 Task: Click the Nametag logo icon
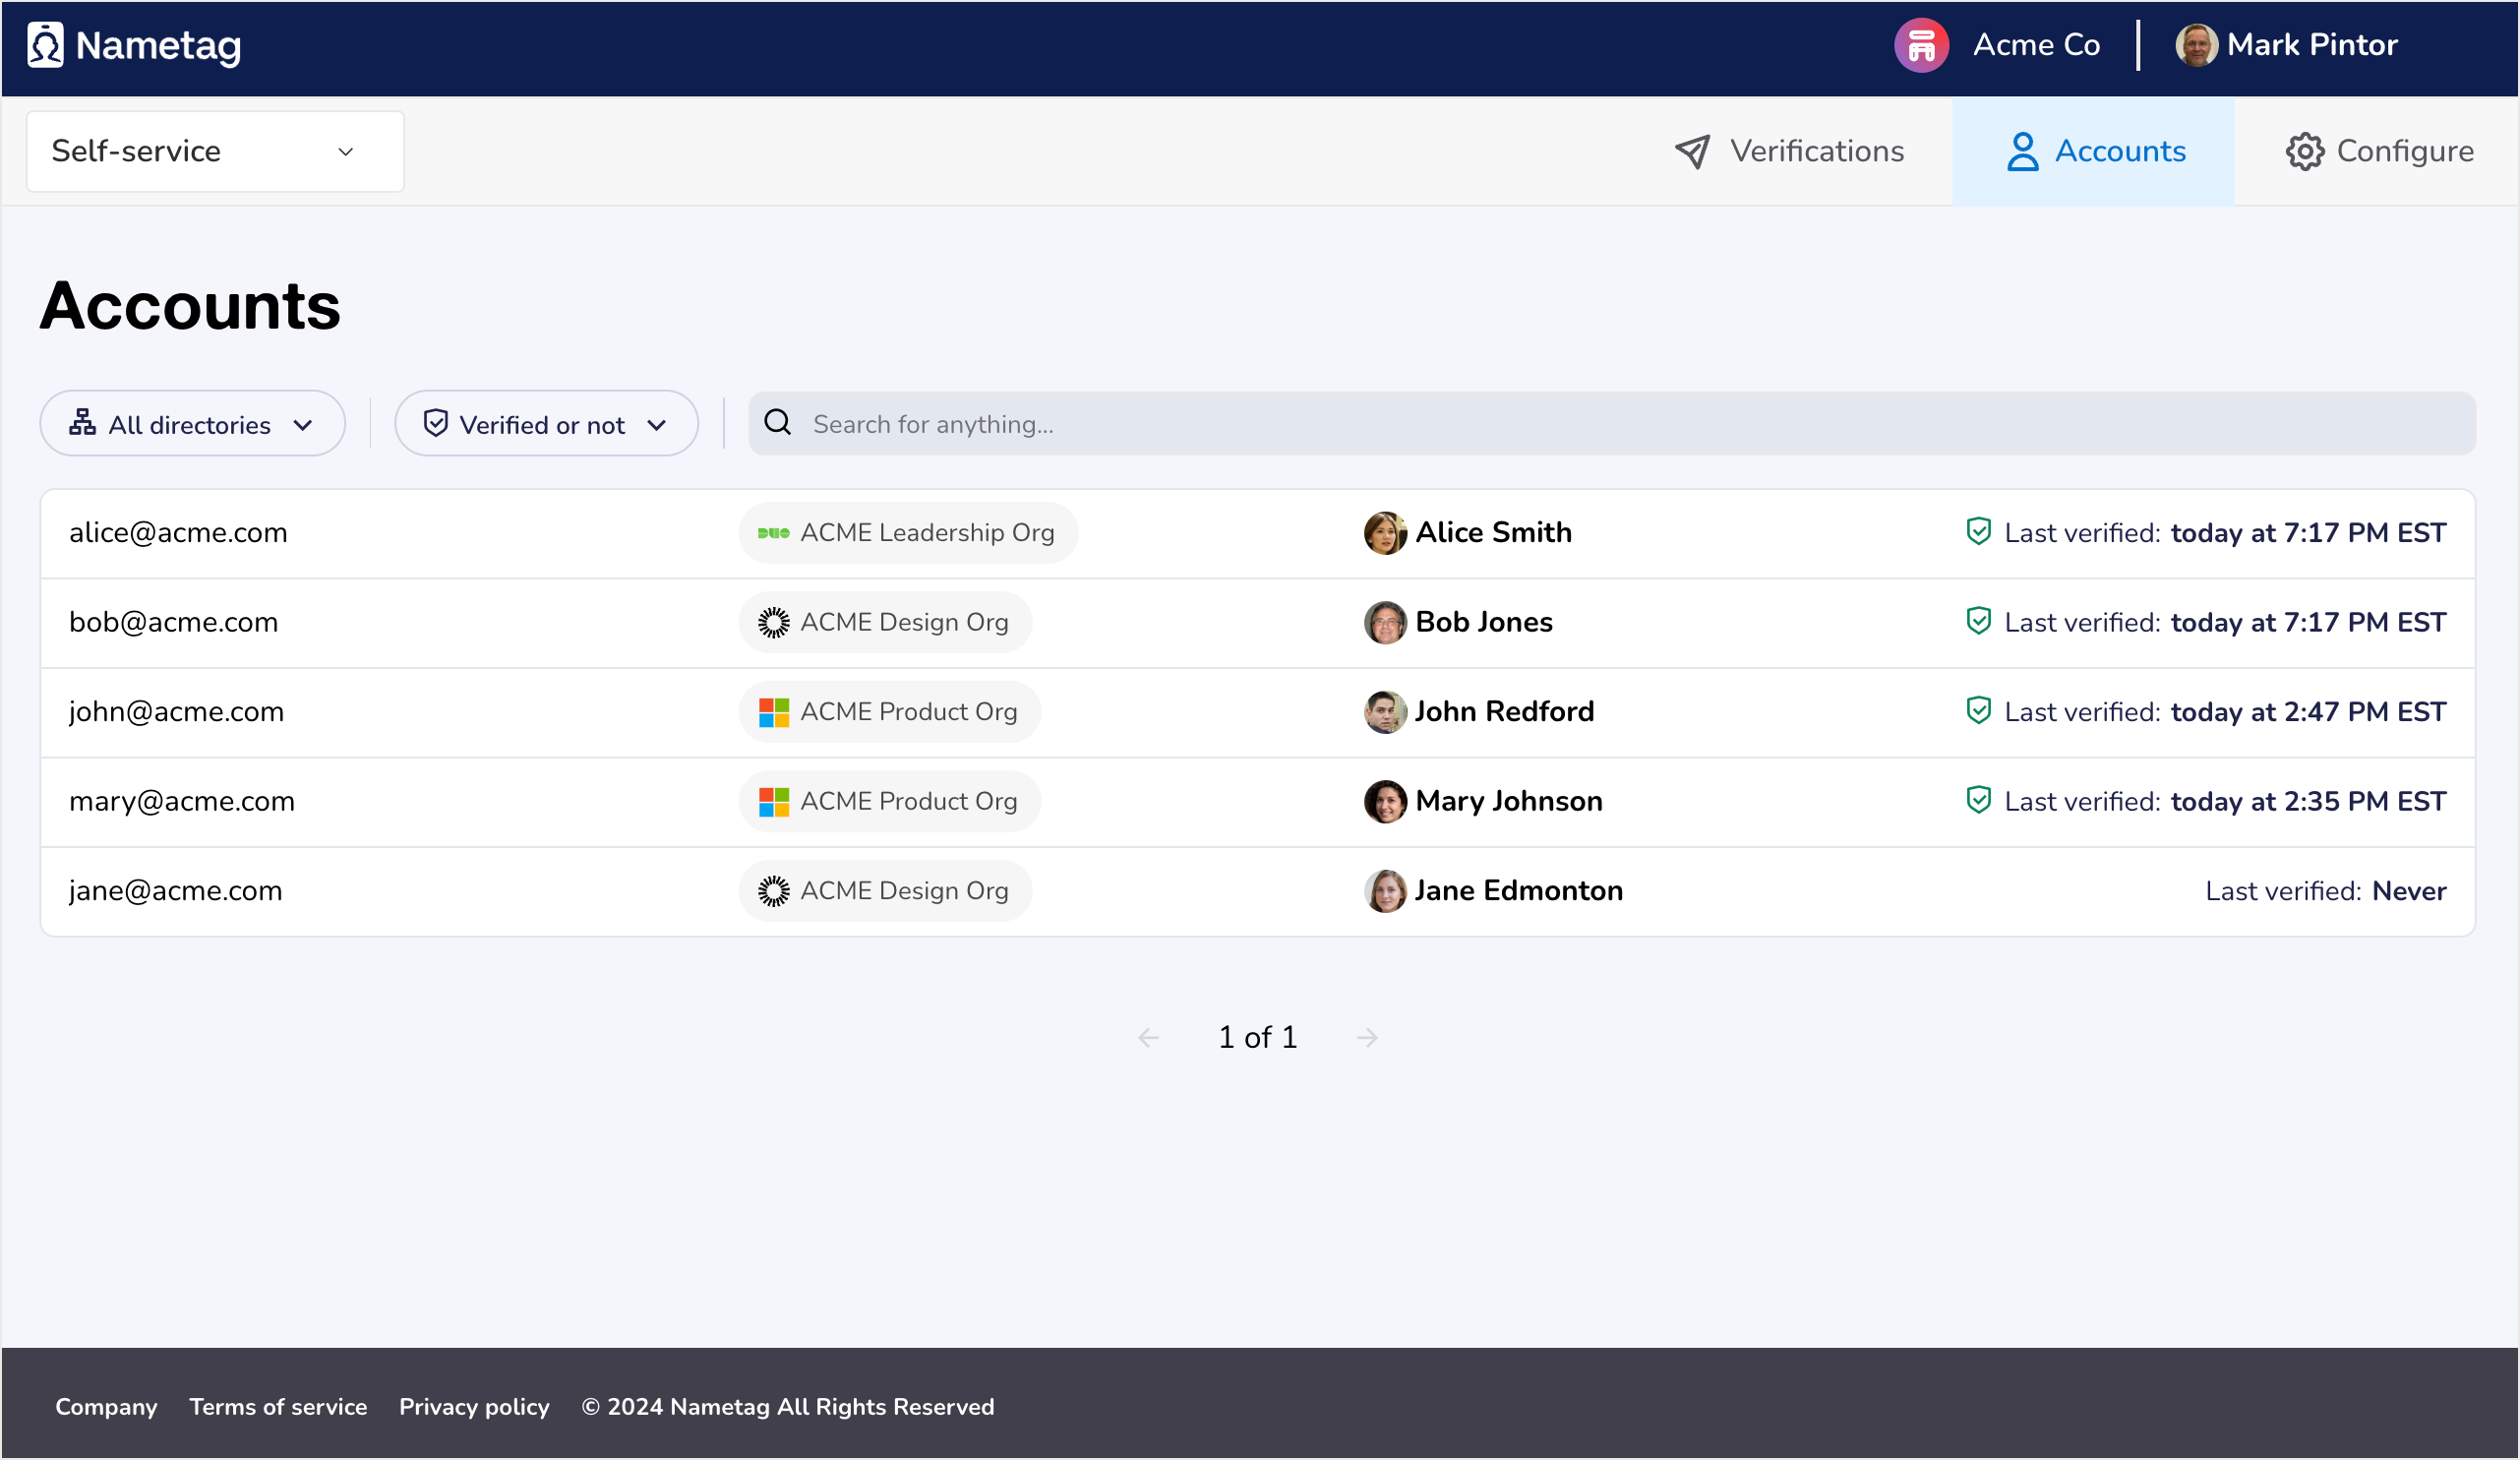pos(45,45)
